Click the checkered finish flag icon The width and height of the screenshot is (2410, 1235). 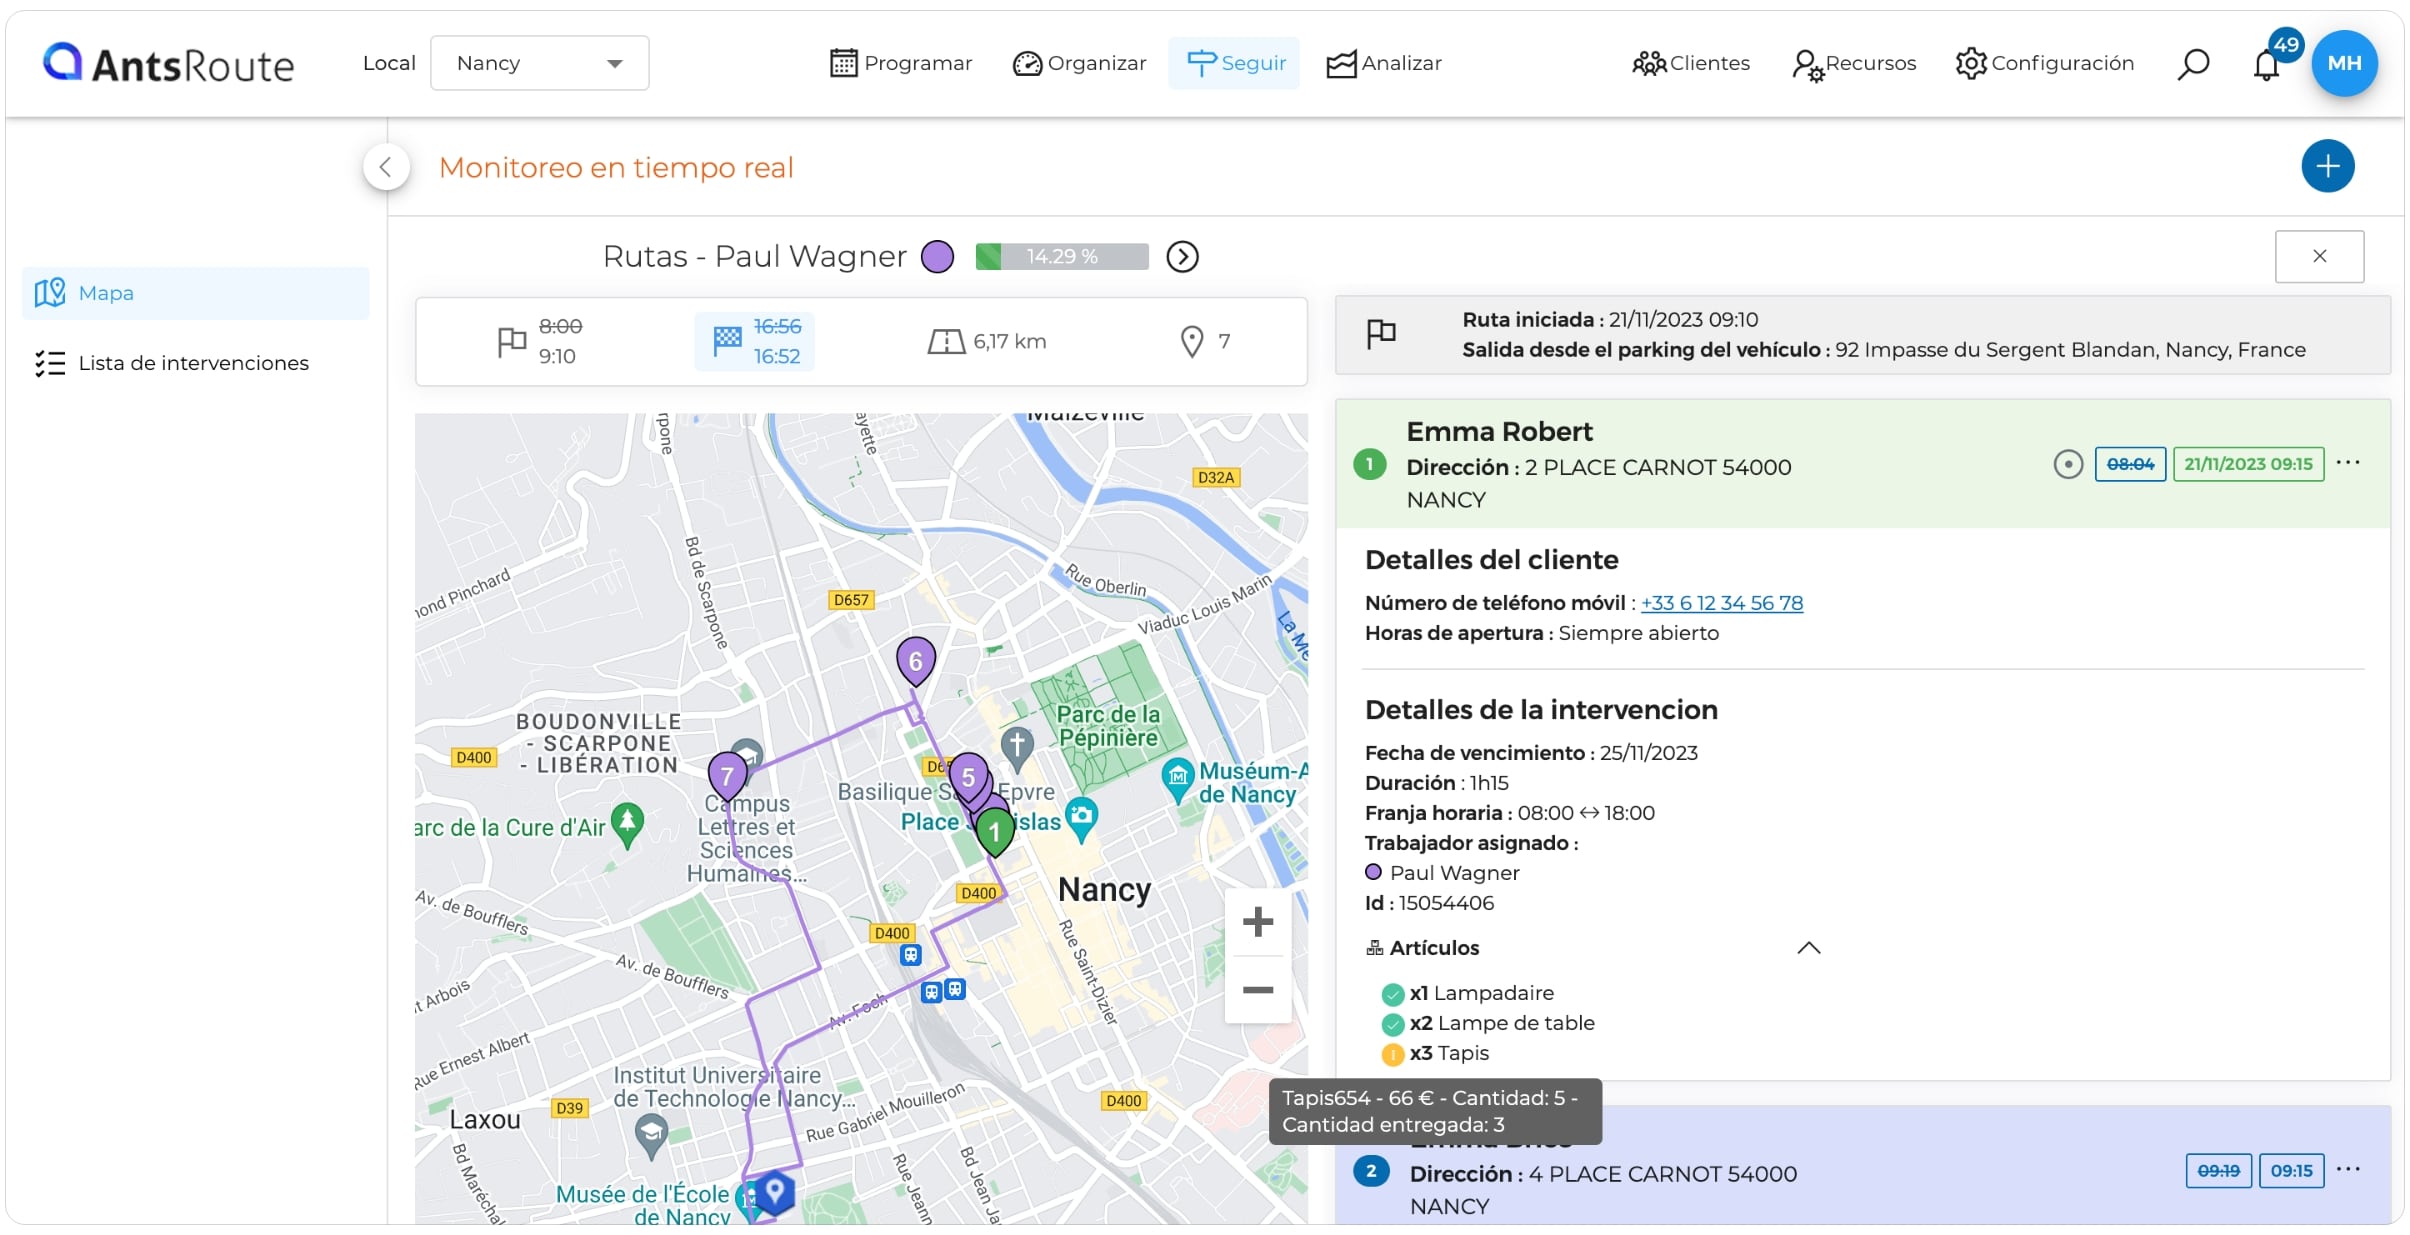pyautogui.click(x=728, y=341)
